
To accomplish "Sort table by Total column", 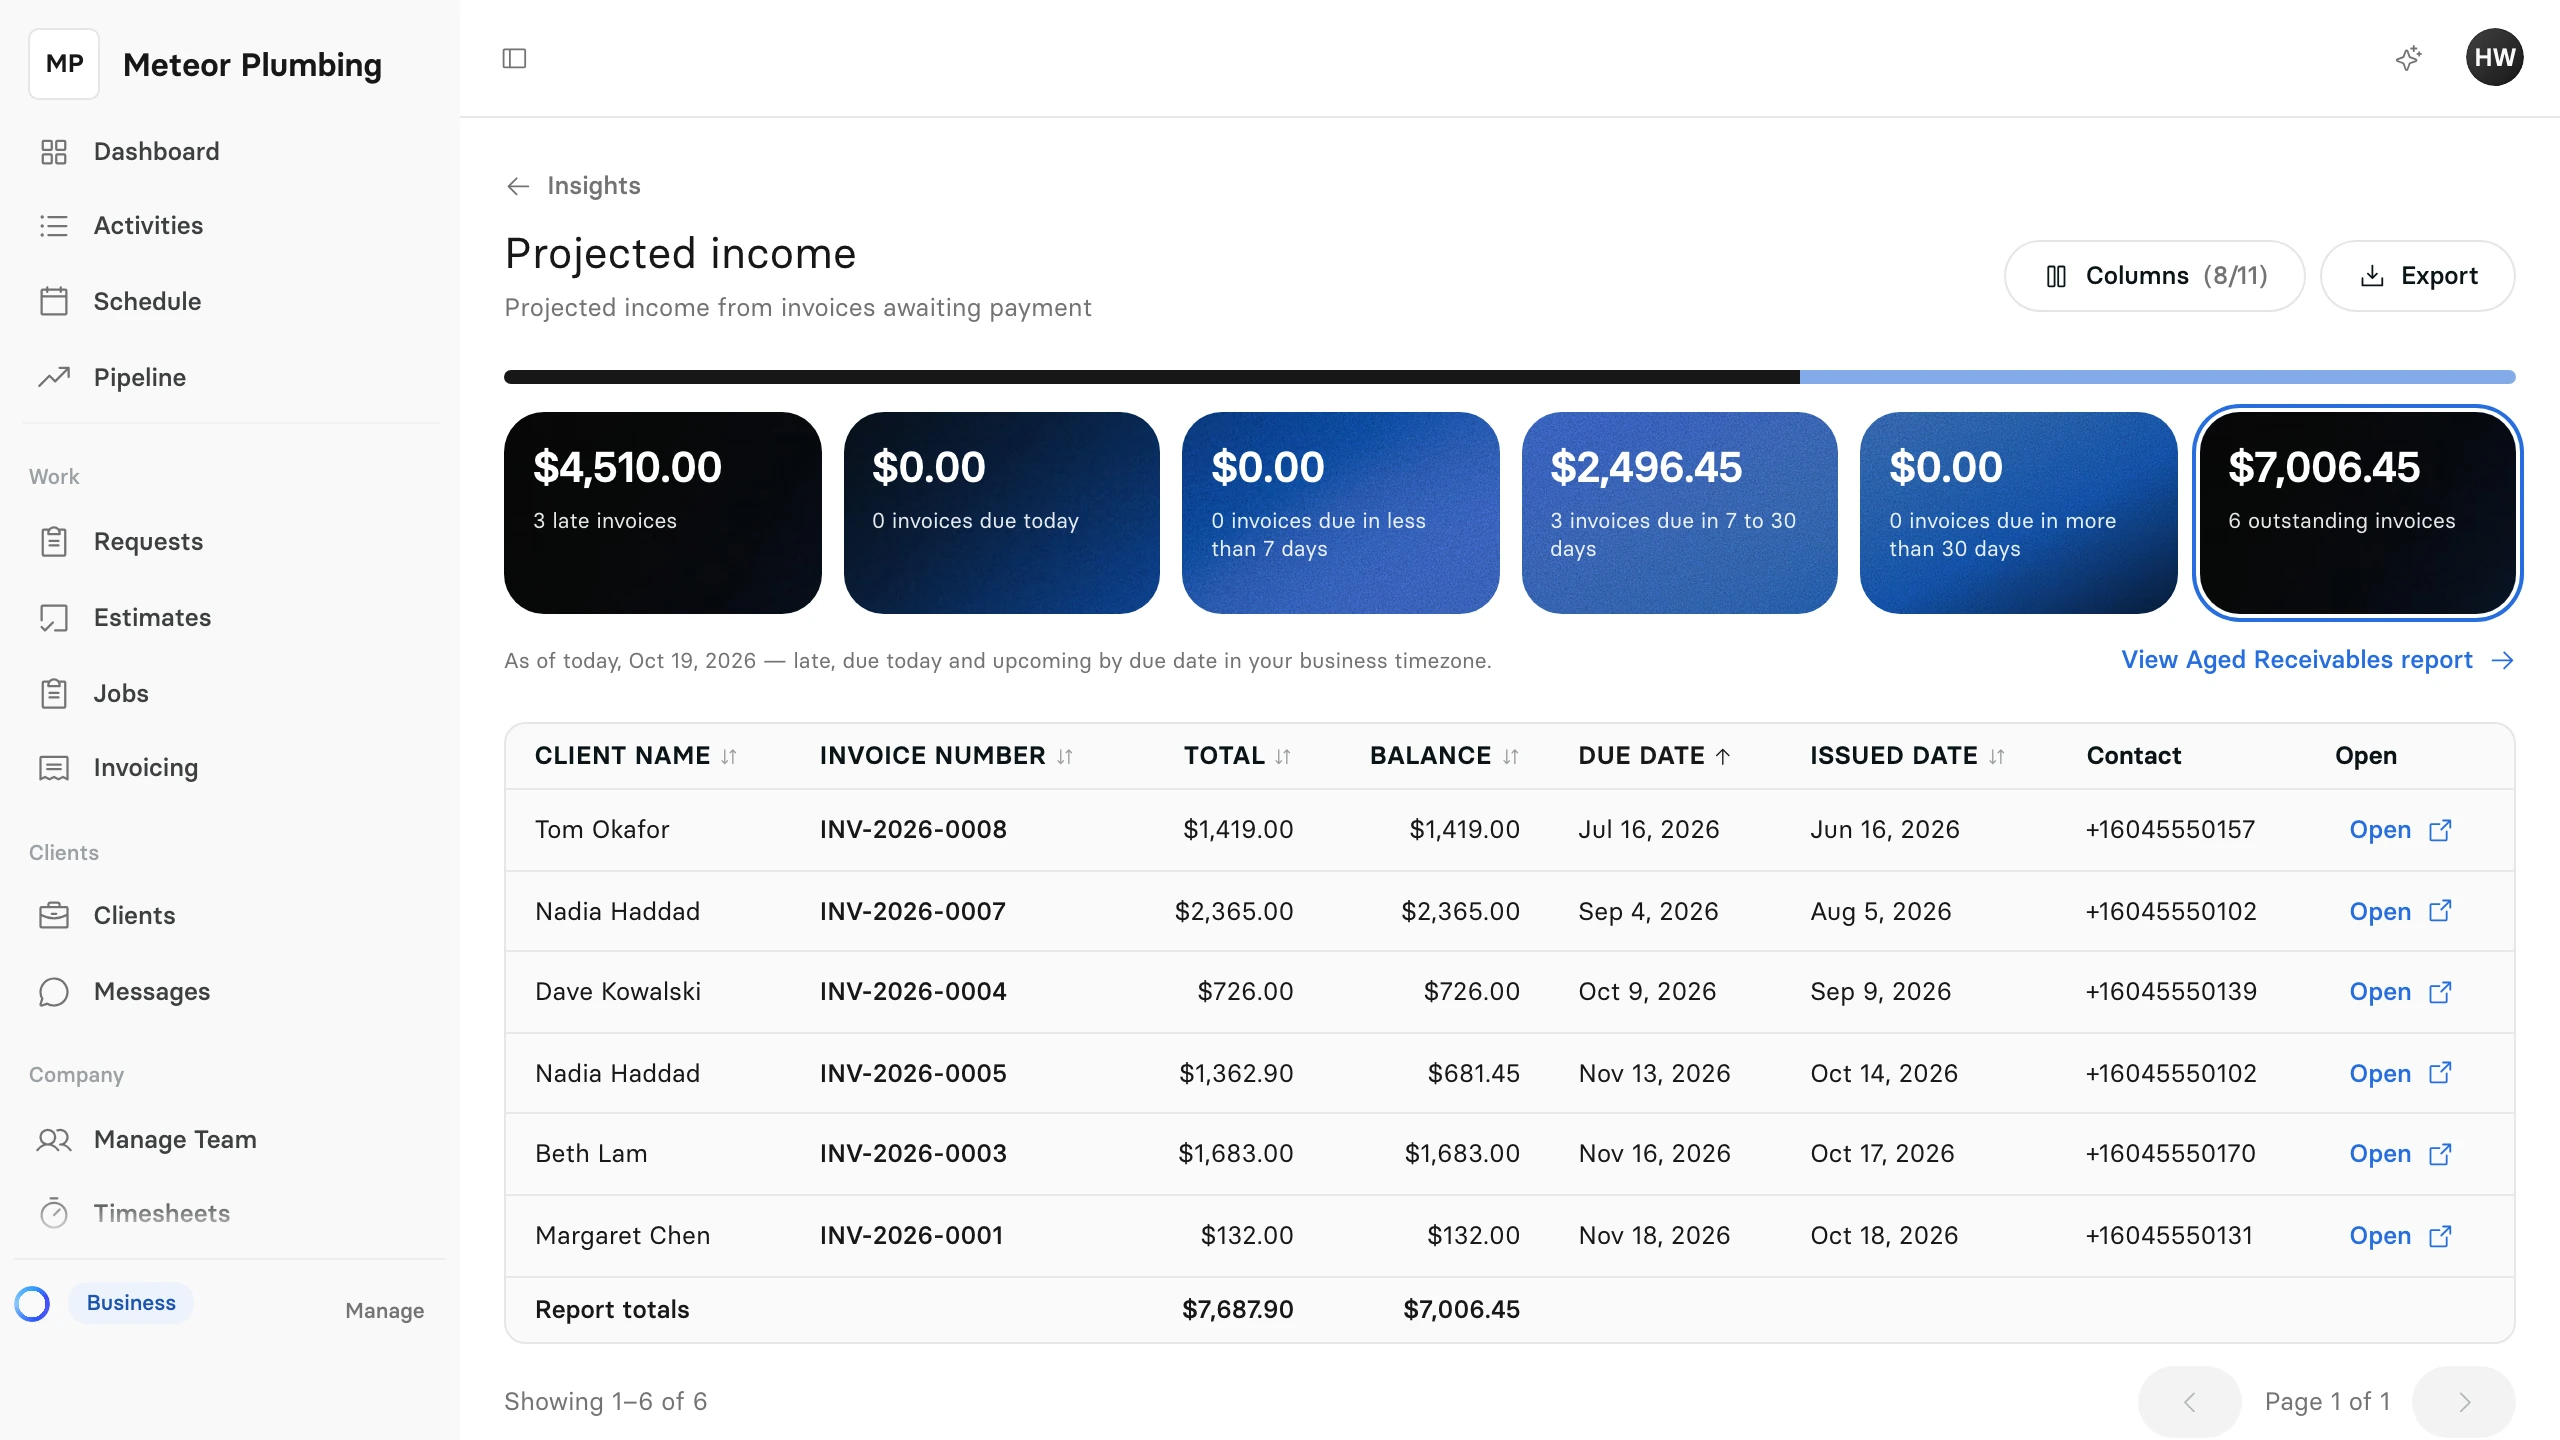I will coord(1238,756).
